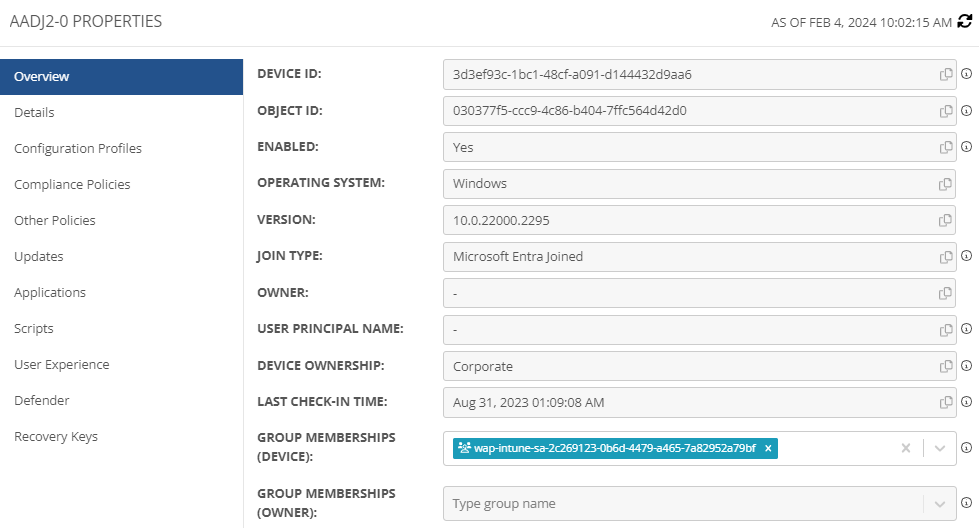Refresh the AADJ2-0 properties data

(965, 21)
